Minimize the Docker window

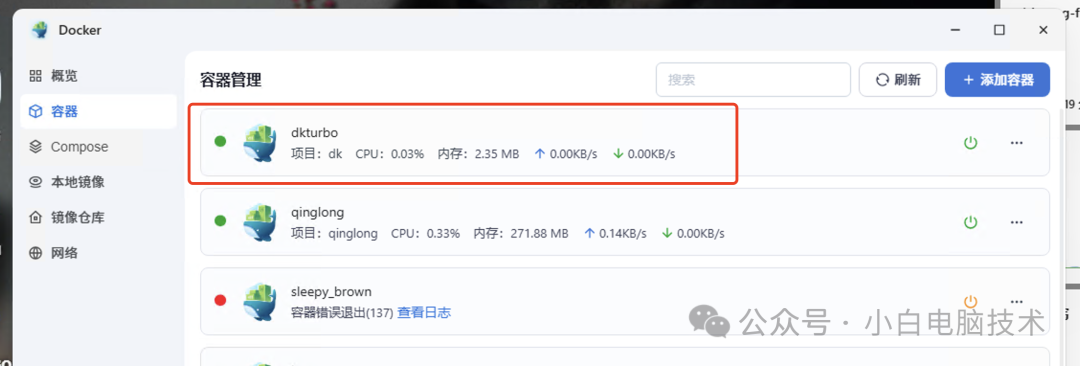pos(955,30)
